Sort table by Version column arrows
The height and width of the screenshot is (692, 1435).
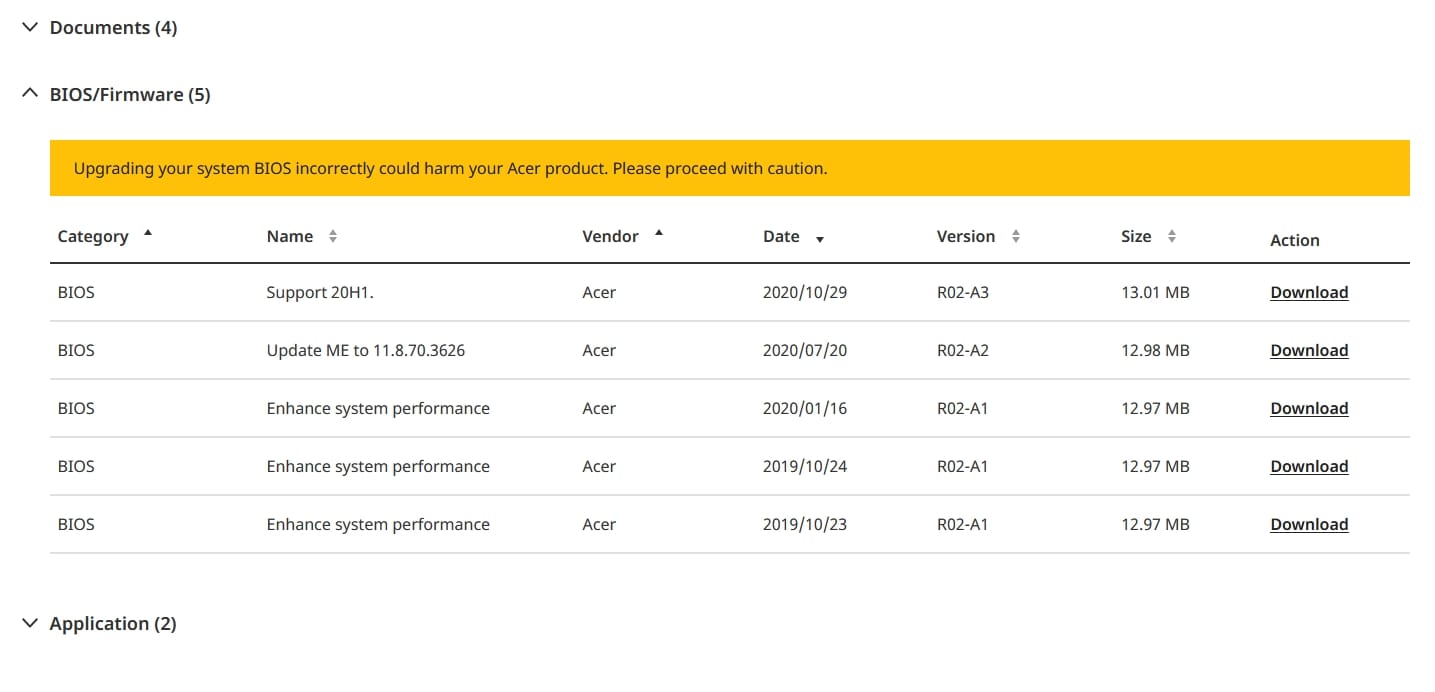pyautogui.click(x=1015, y=237)
